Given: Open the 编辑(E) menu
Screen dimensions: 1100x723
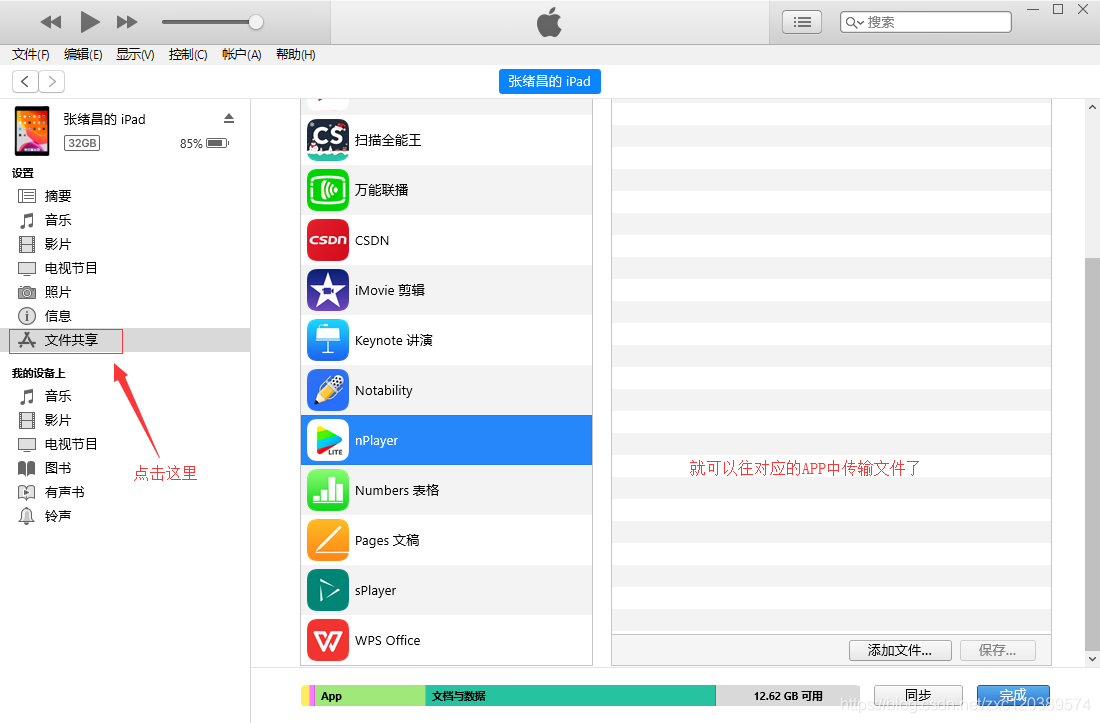Looking at the screenshot, I should pos(83,55).
